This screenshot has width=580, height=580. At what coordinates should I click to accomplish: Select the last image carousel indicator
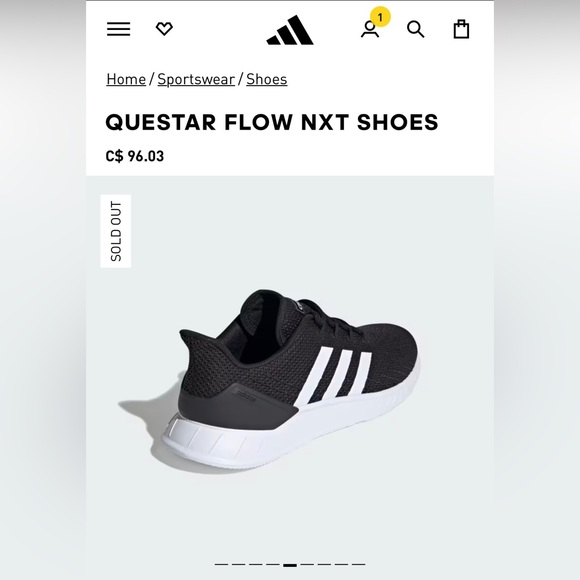click(x=358, y=564)
